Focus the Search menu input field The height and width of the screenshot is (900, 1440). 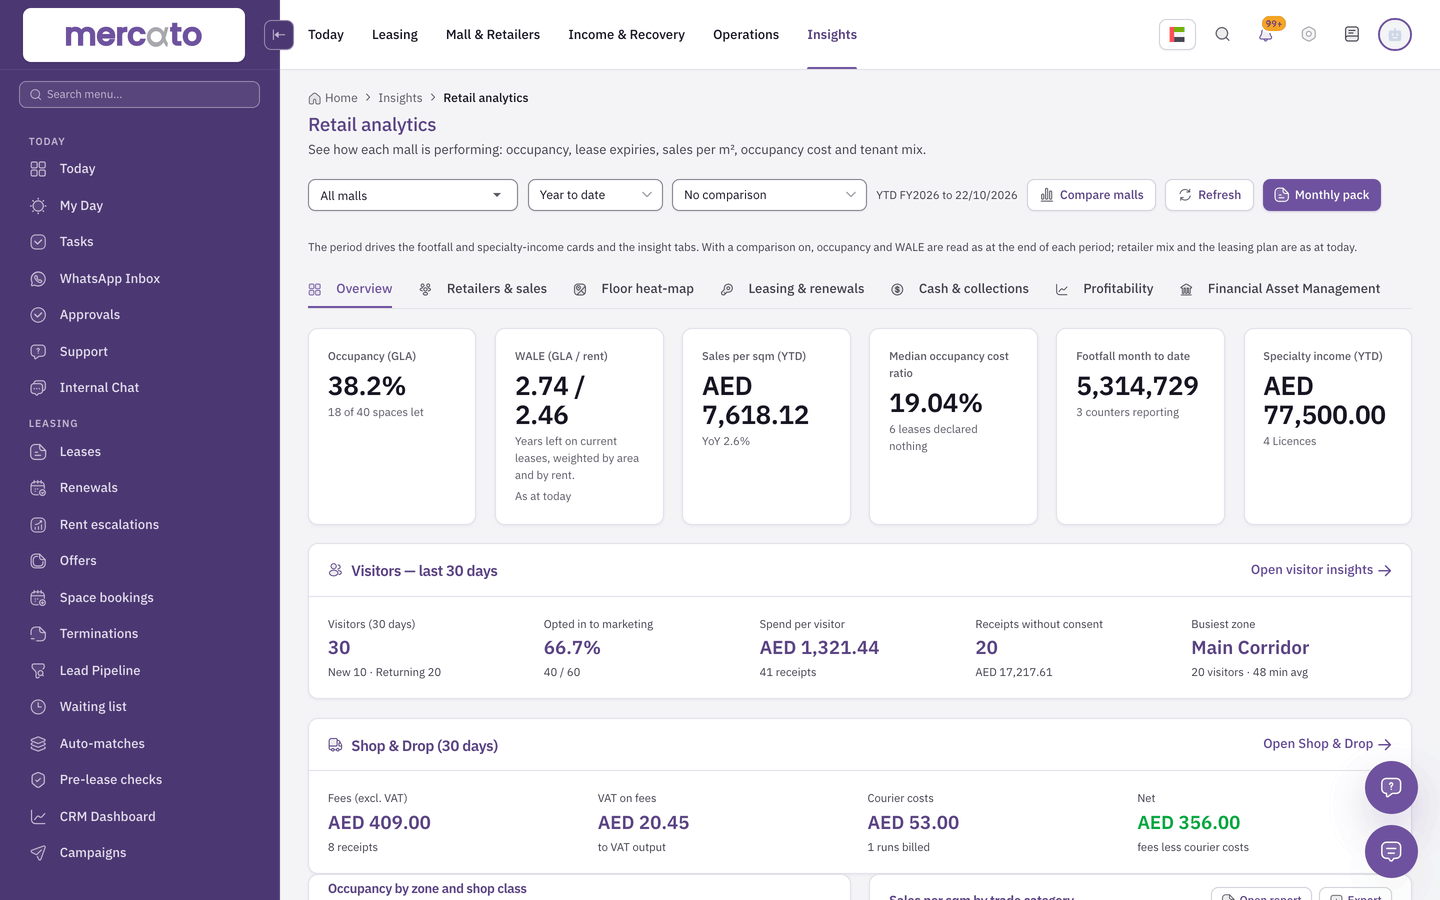(139, 94)
